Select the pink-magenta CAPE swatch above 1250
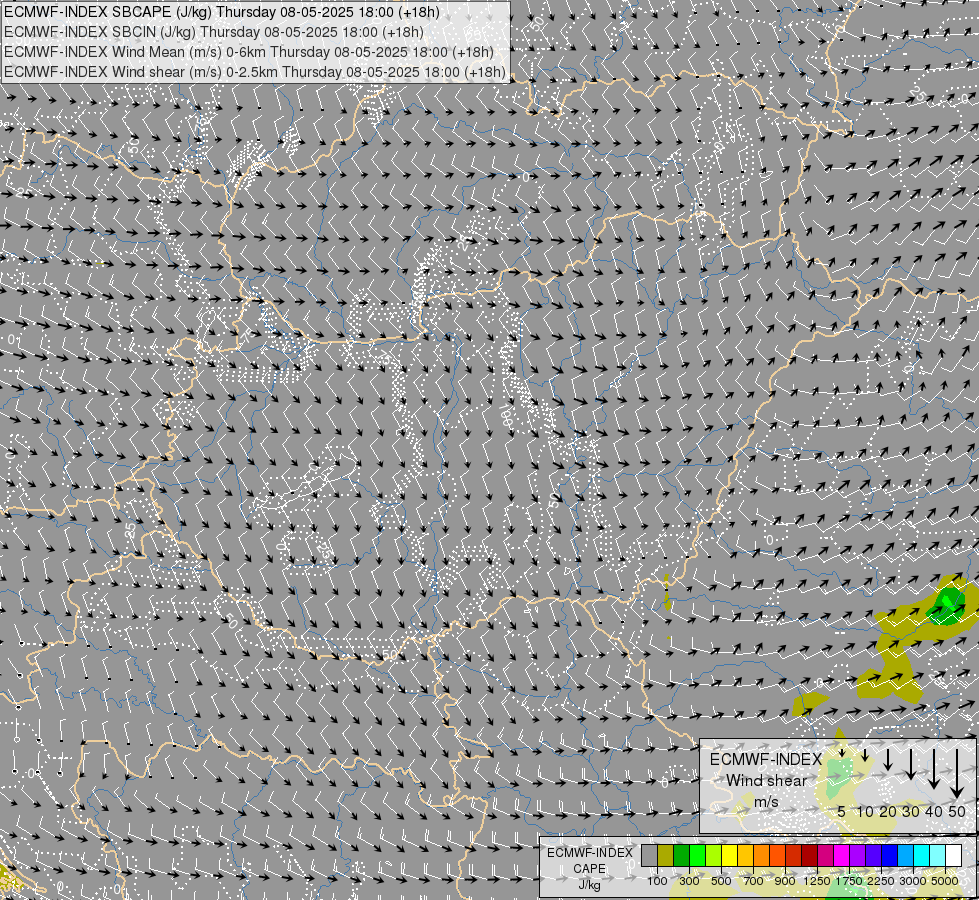The image size is (979, 900). 825,856
